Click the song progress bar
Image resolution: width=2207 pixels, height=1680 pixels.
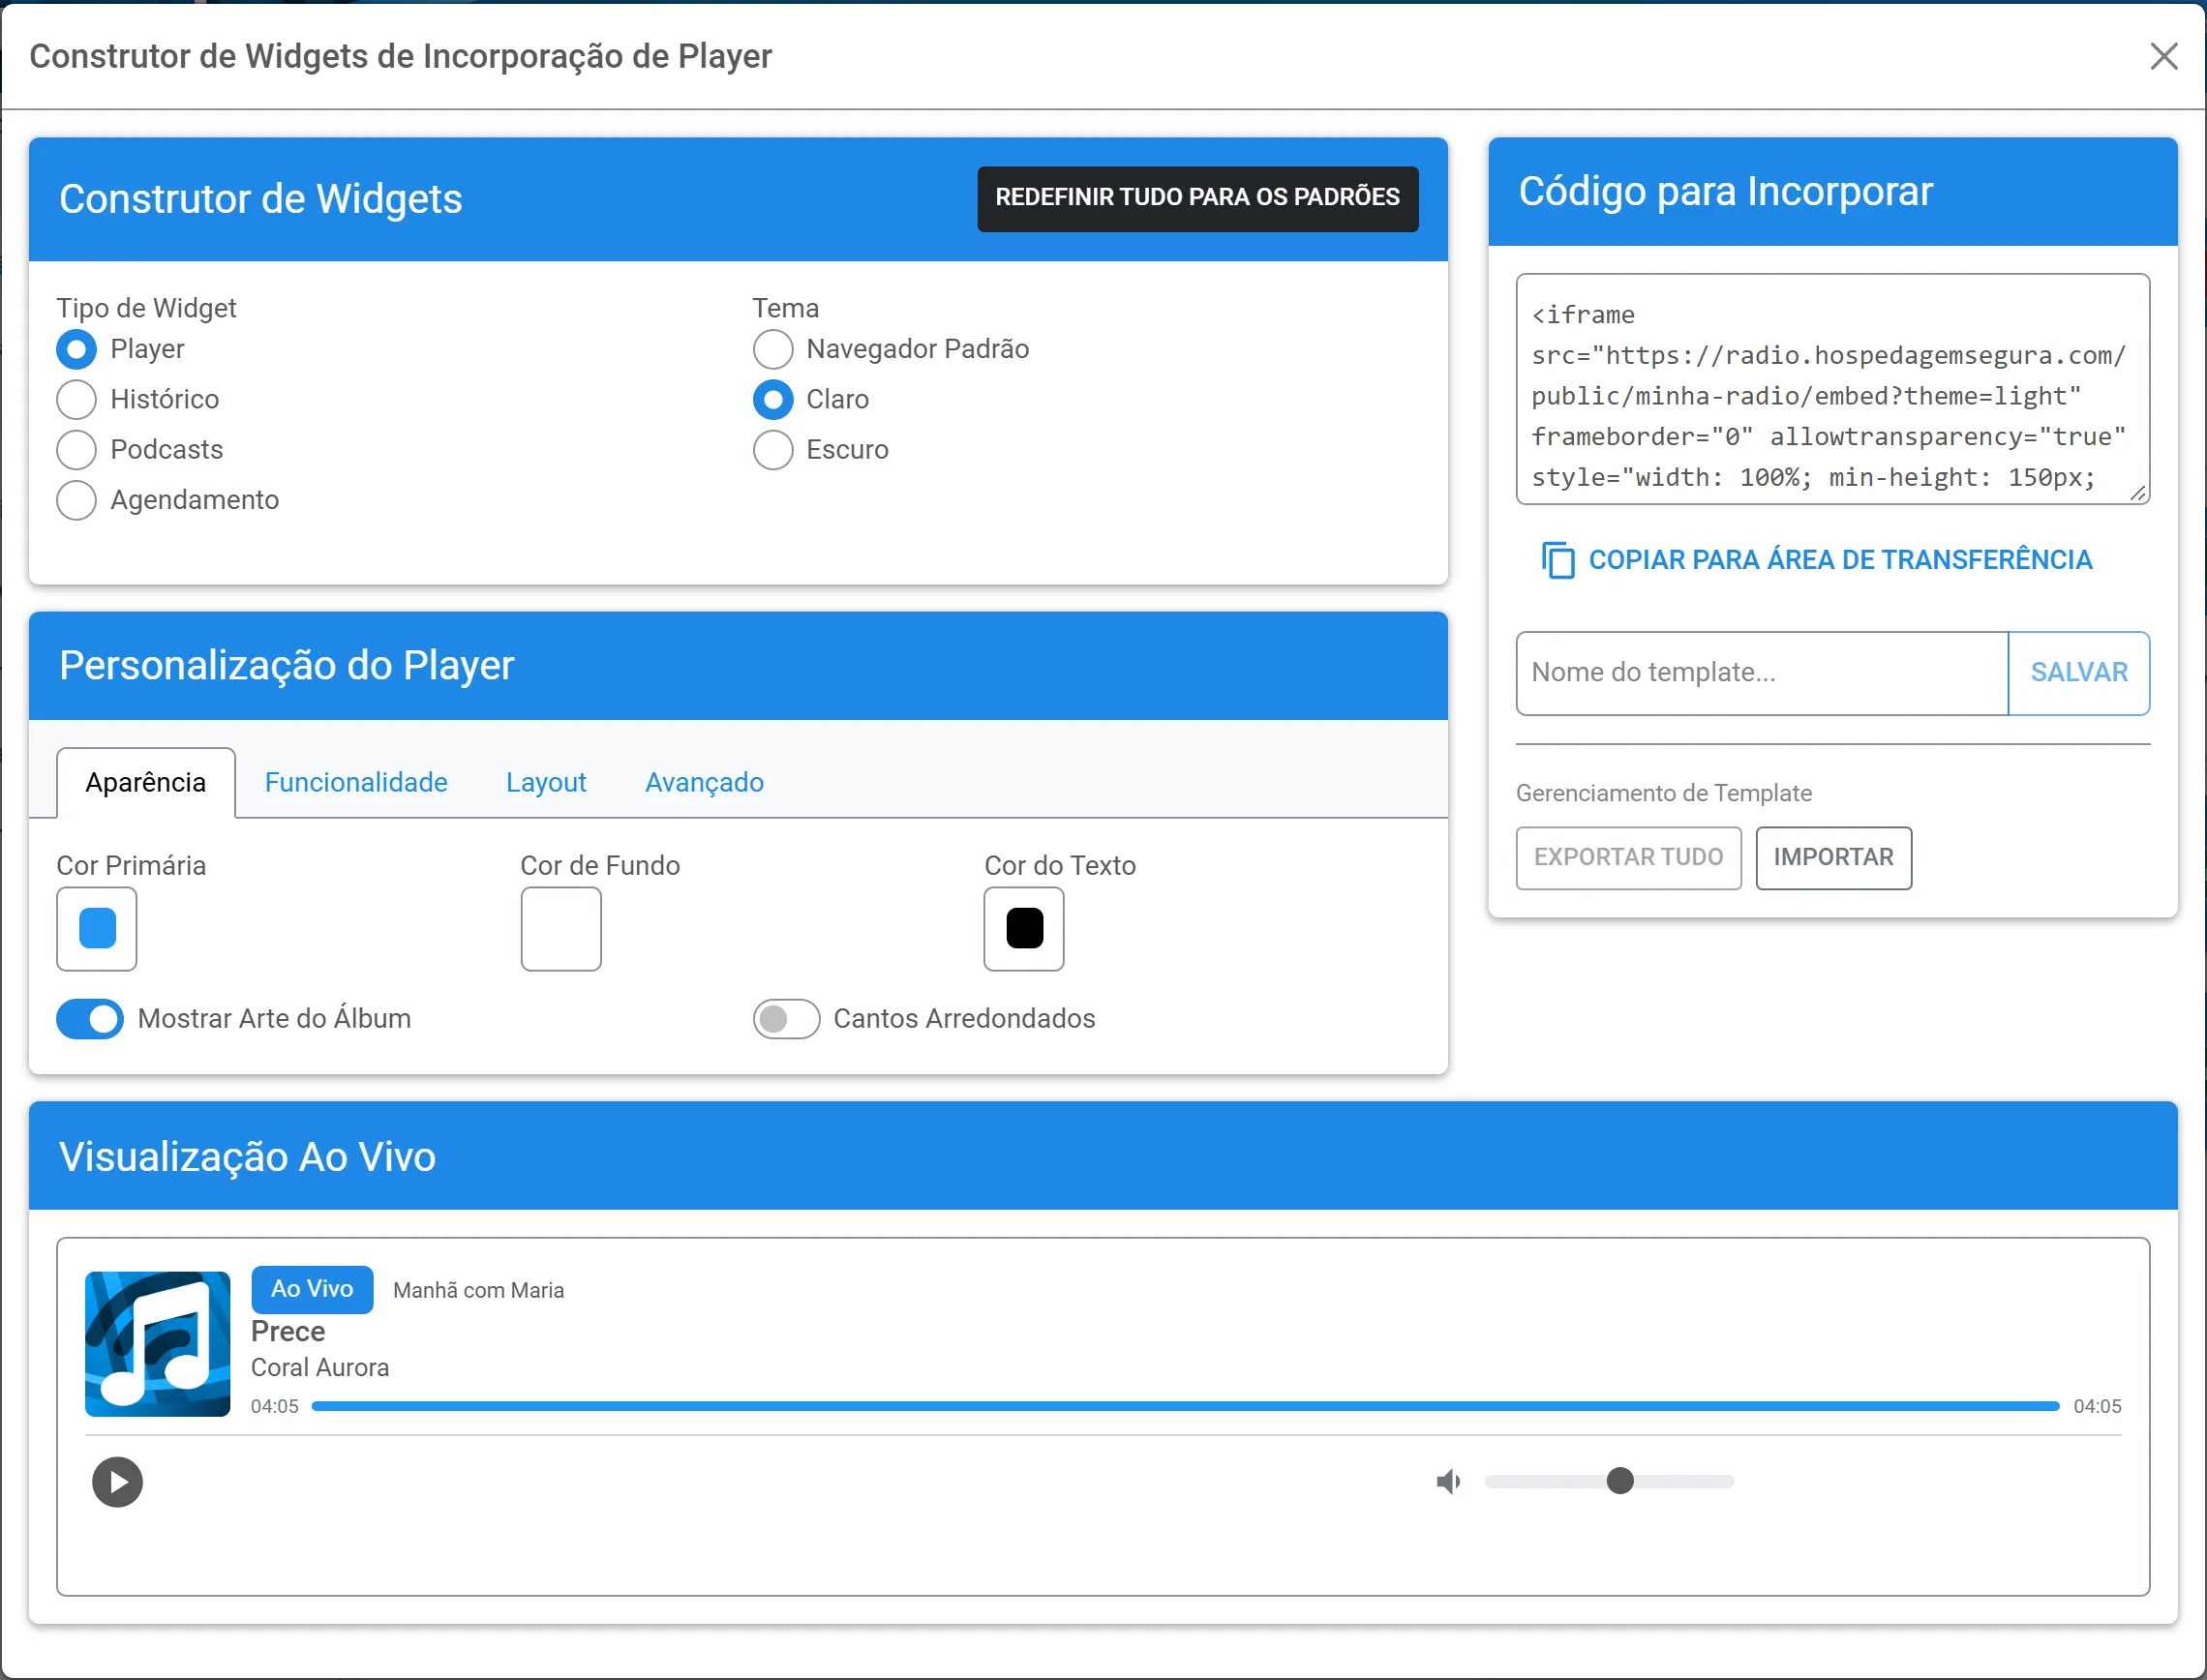click(x=1185, y=1406)
